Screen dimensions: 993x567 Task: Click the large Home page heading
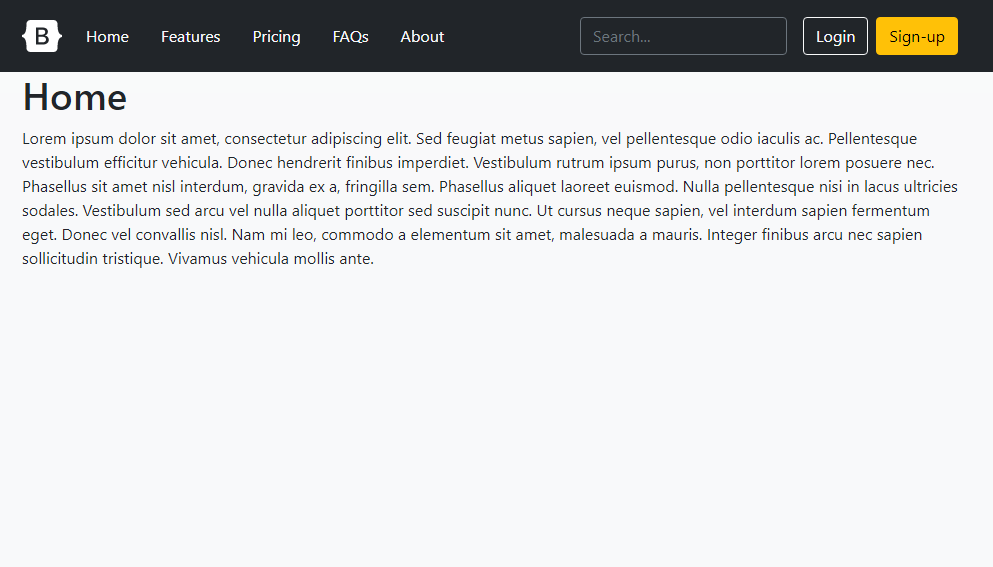click(75, 98)
